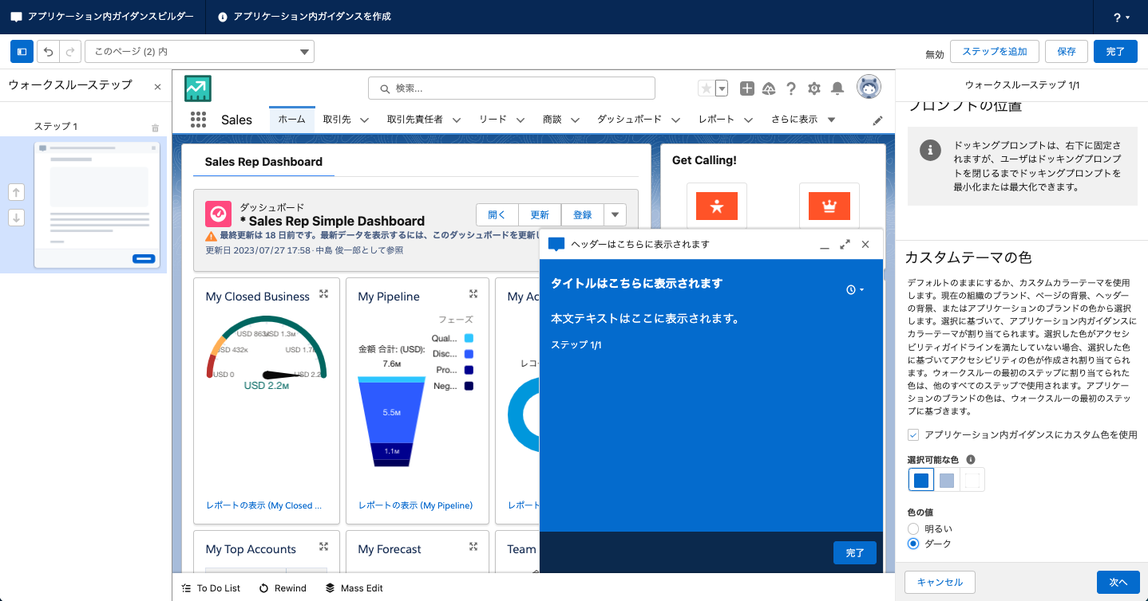Open the 商談 tab

(552, 119)
